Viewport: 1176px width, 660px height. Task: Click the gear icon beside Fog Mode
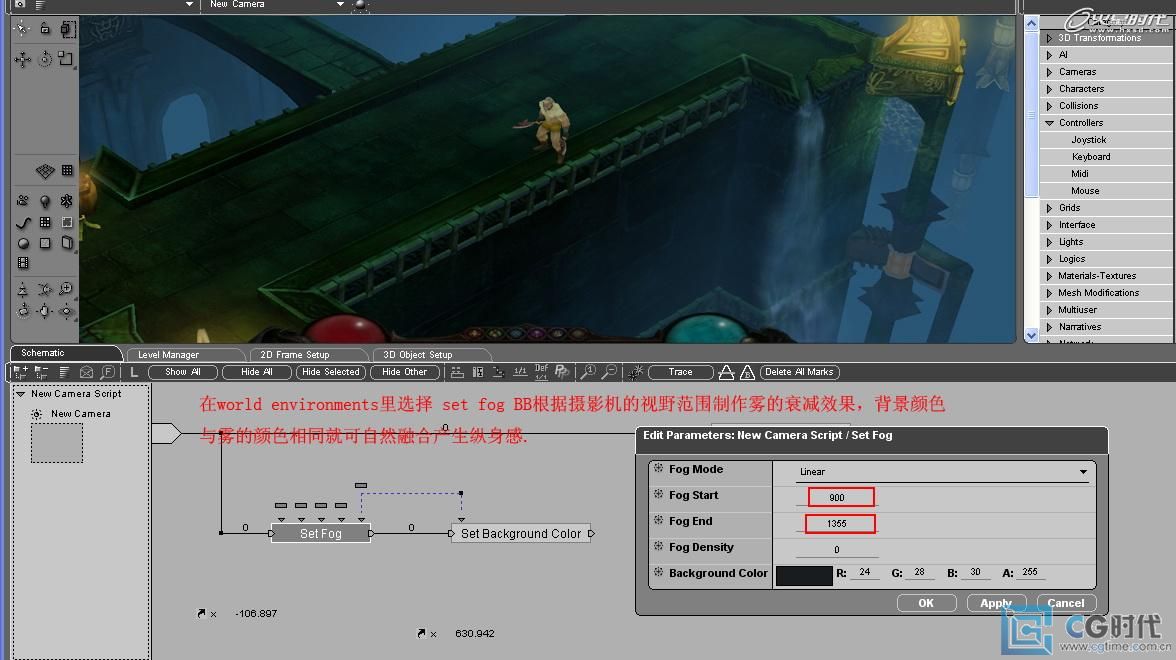point(658,468)
